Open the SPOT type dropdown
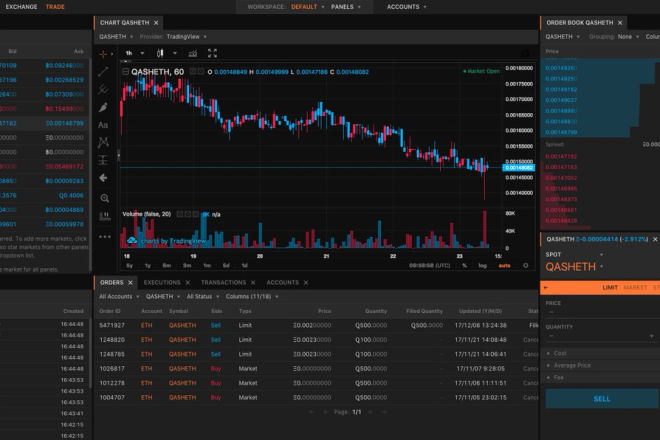 [574, 255]
